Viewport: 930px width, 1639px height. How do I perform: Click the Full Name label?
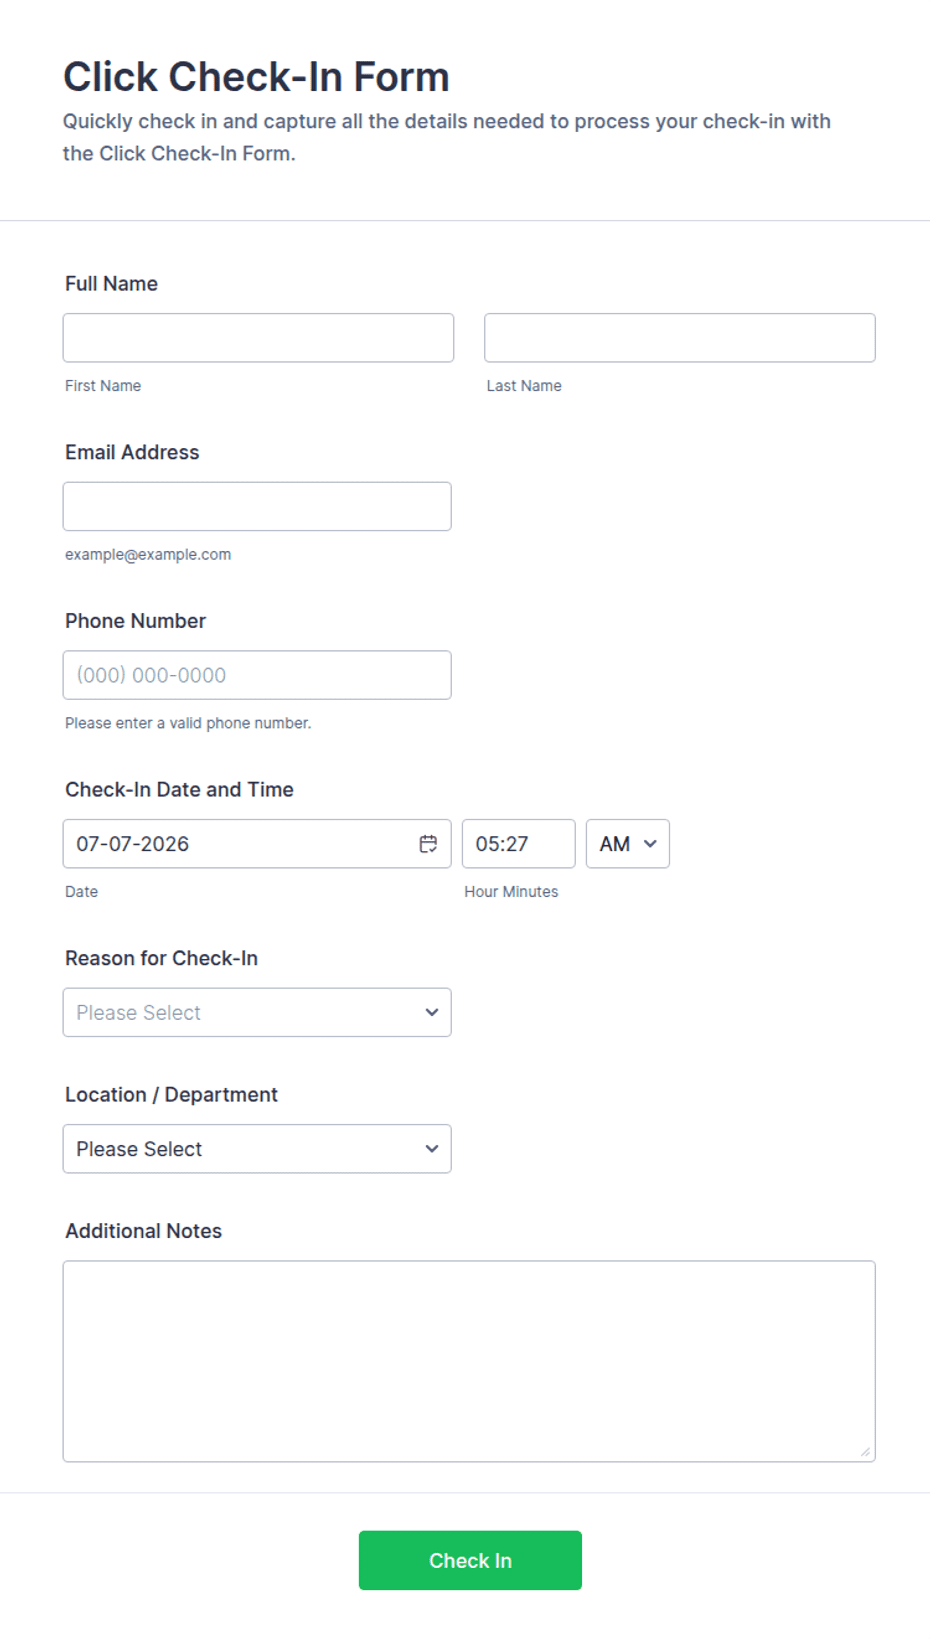tap(111, 284)
